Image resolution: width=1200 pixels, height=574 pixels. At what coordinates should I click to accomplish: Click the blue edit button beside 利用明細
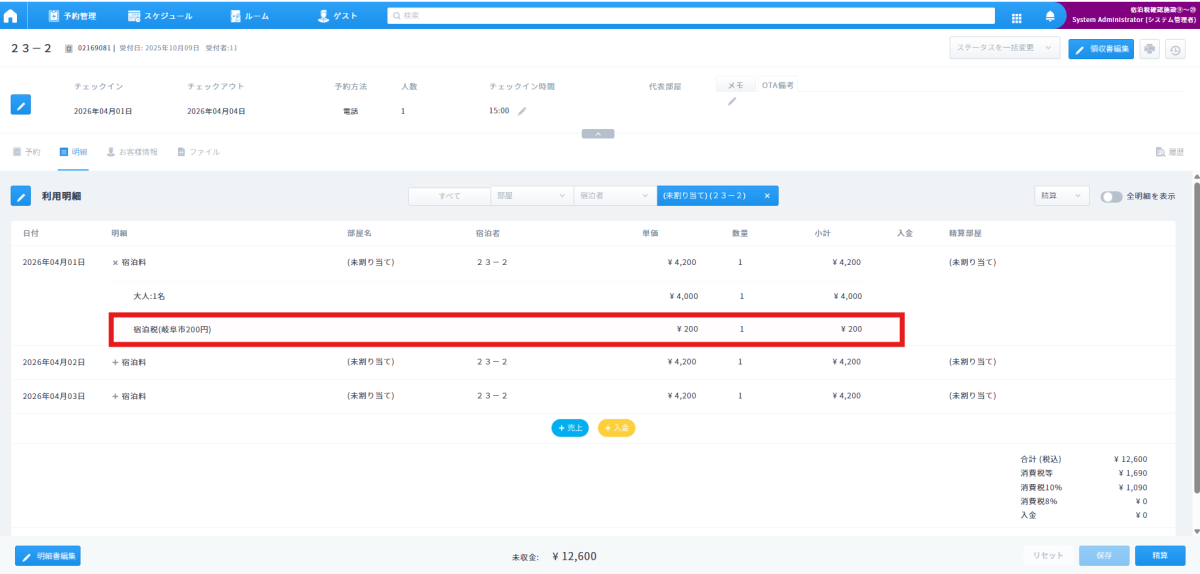21,196
